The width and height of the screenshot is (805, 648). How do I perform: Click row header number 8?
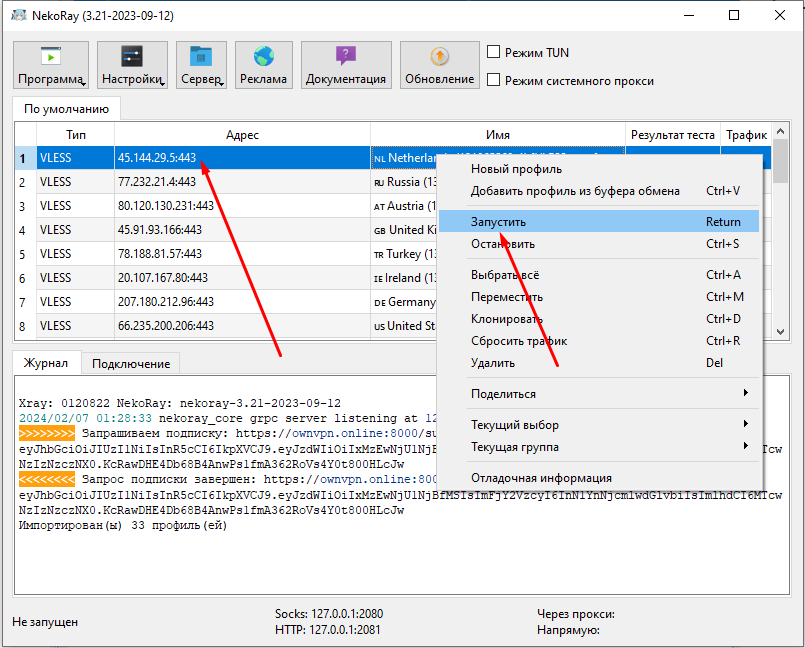point(25,326)
